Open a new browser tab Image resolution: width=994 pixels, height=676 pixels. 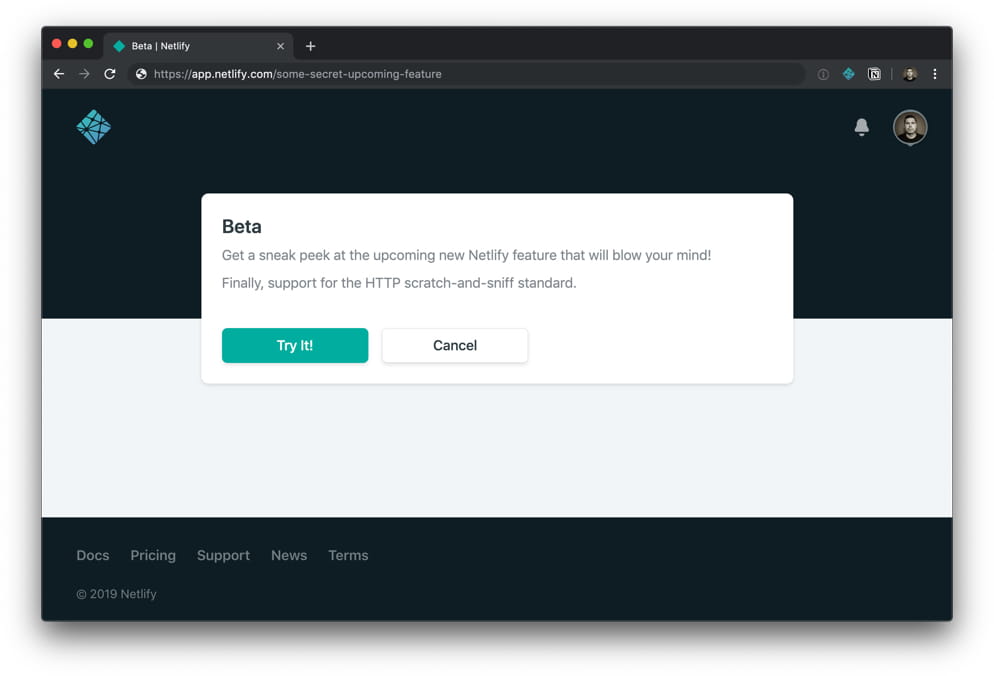(x=310, y=45)
